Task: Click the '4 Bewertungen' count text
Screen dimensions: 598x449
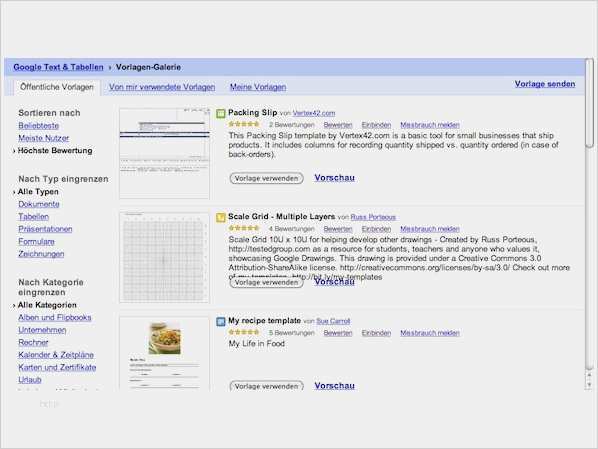Action: coord(292,229)
